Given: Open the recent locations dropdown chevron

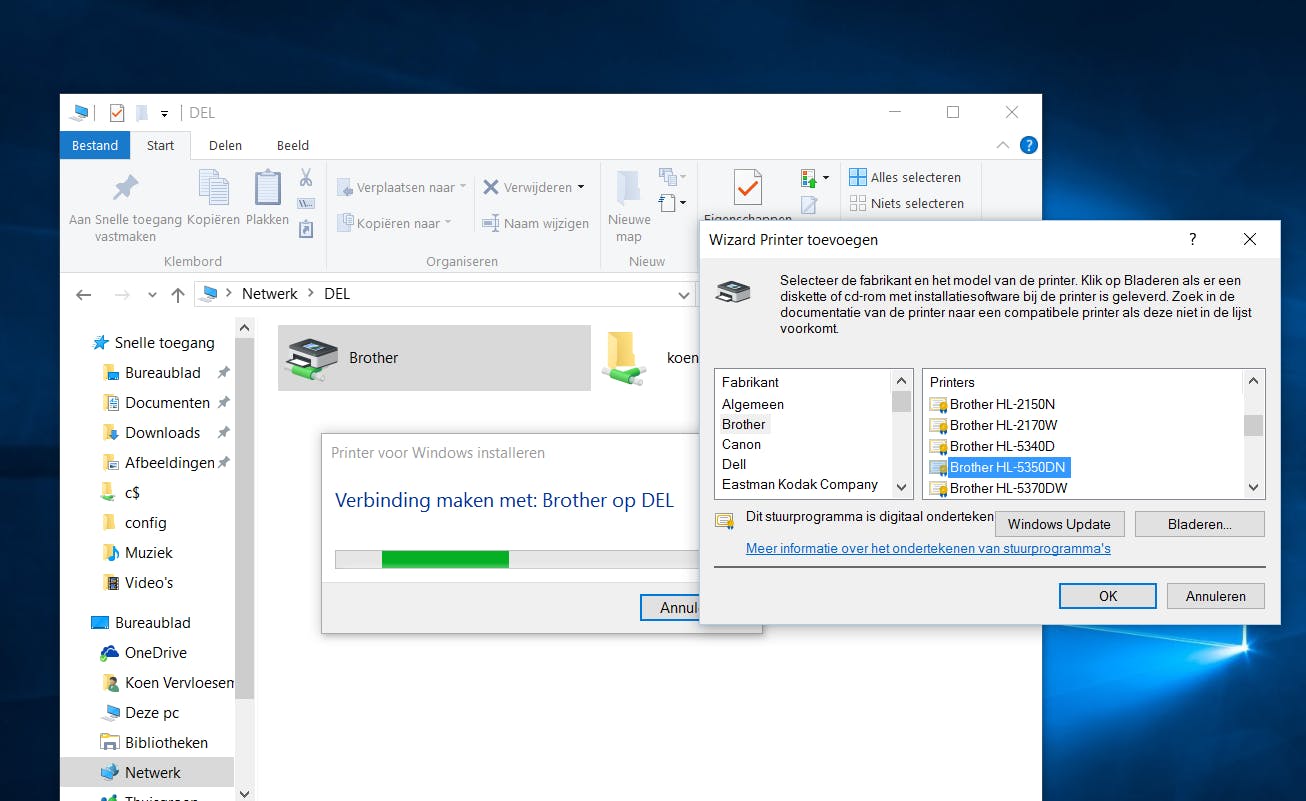Looking at the screenshot, I should [x=152, y=295].
